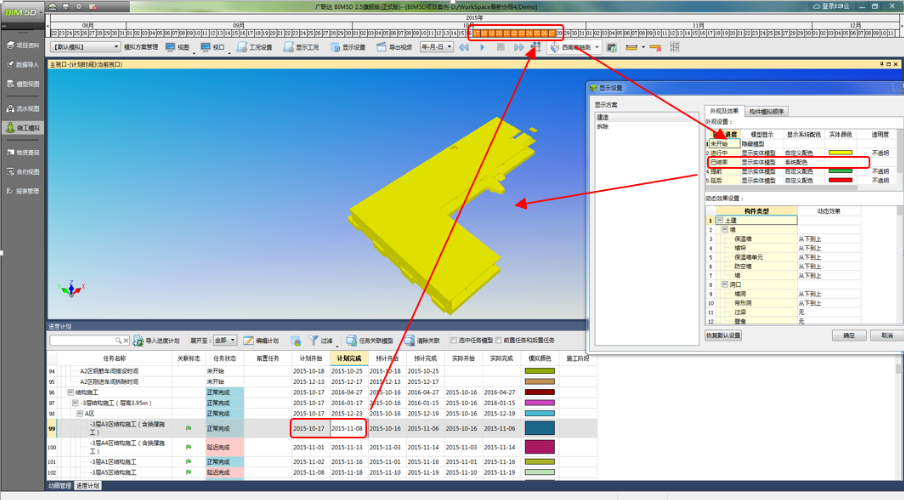Open 数据导入 in the left sidebar
This screenshot has width=904, height=500.
click(x=23, y=65)
